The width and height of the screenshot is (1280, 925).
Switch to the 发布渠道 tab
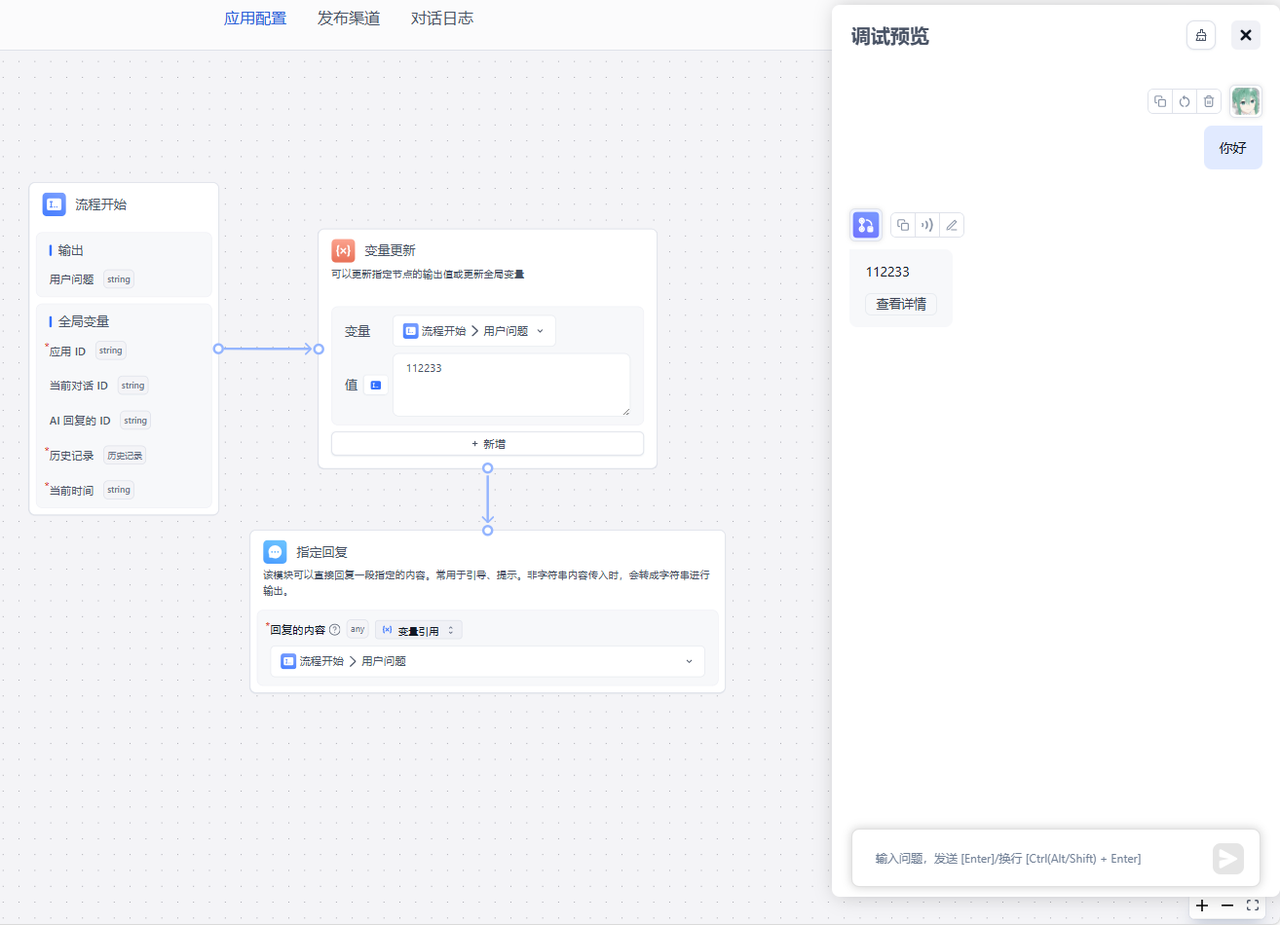[x=348, y=18]
